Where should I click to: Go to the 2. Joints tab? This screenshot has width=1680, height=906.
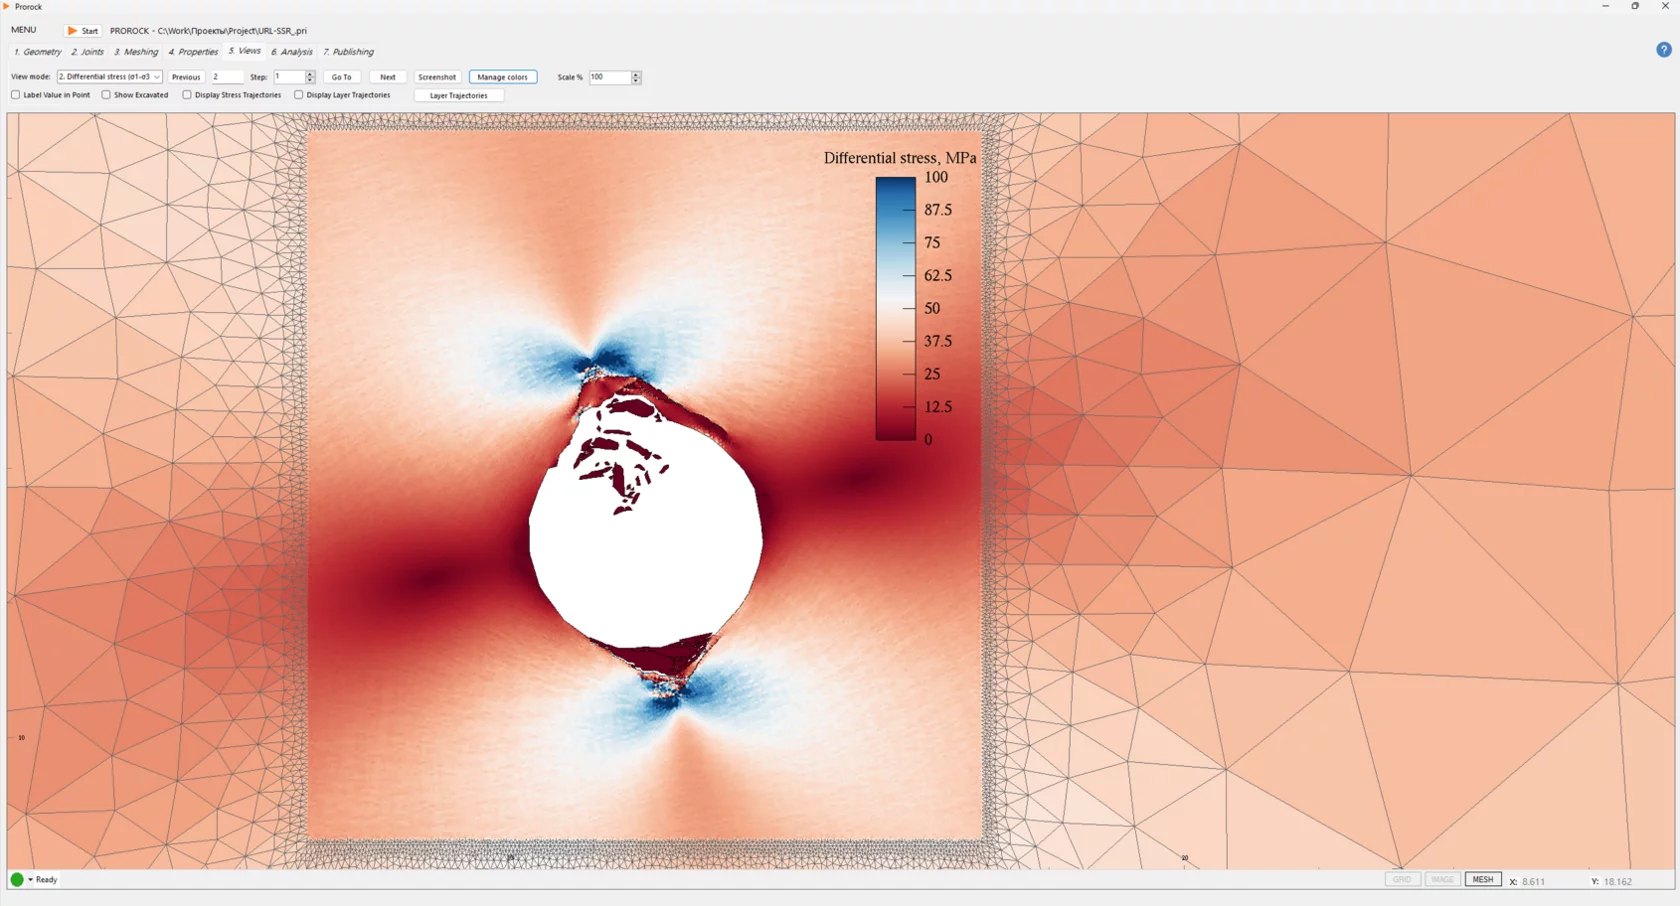88,52
